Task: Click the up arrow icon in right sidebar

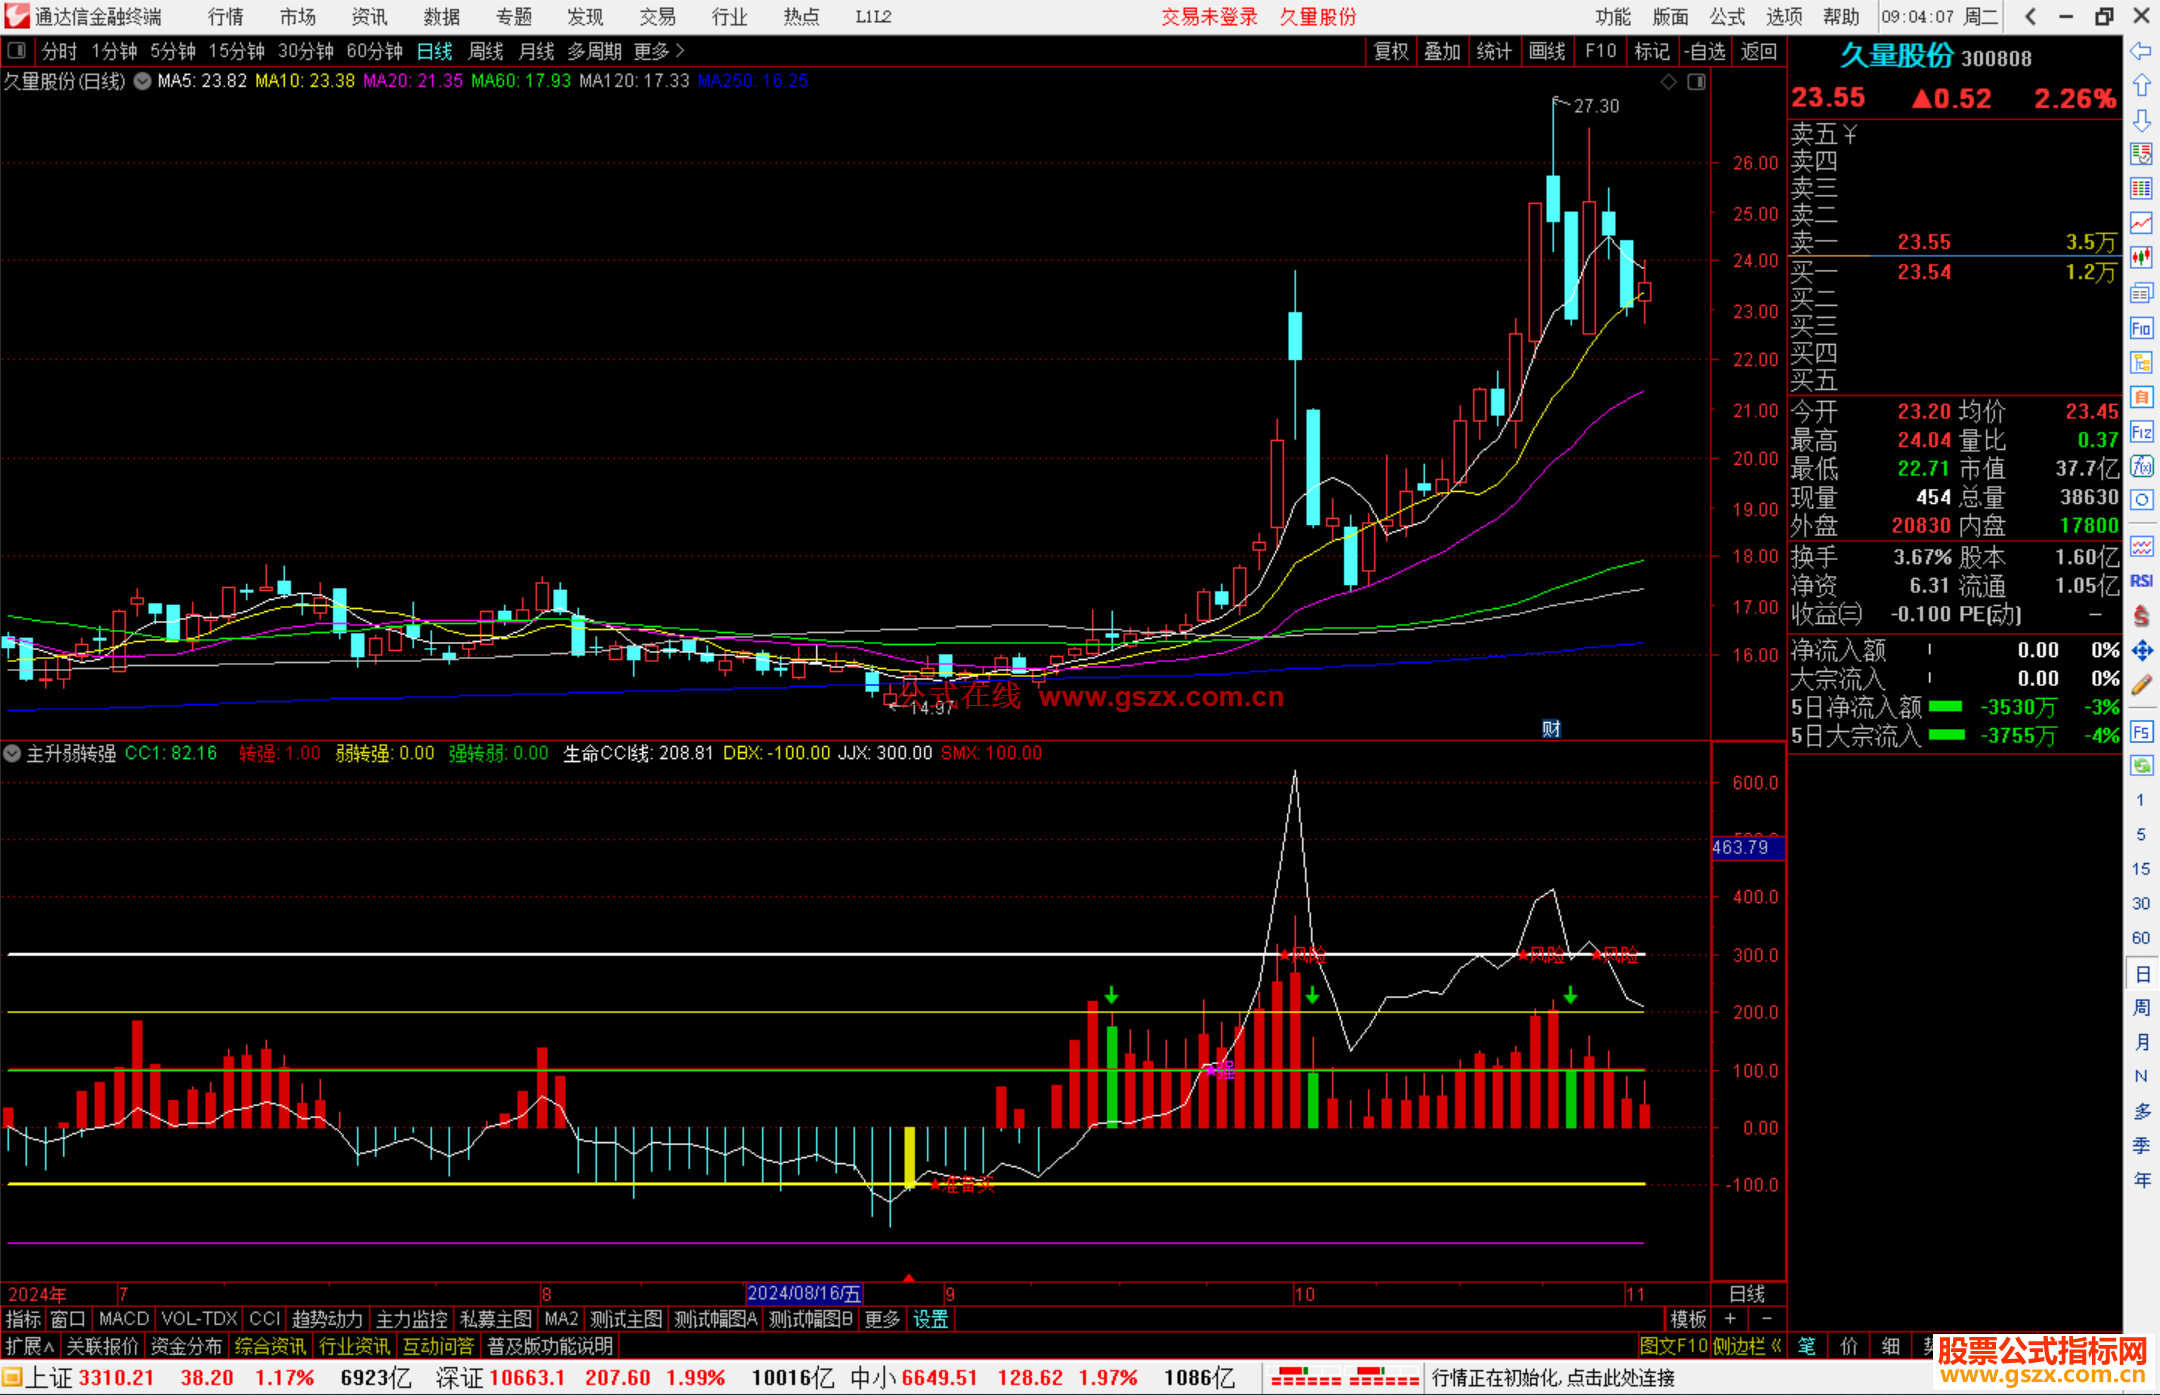Action: (2141, 86)
